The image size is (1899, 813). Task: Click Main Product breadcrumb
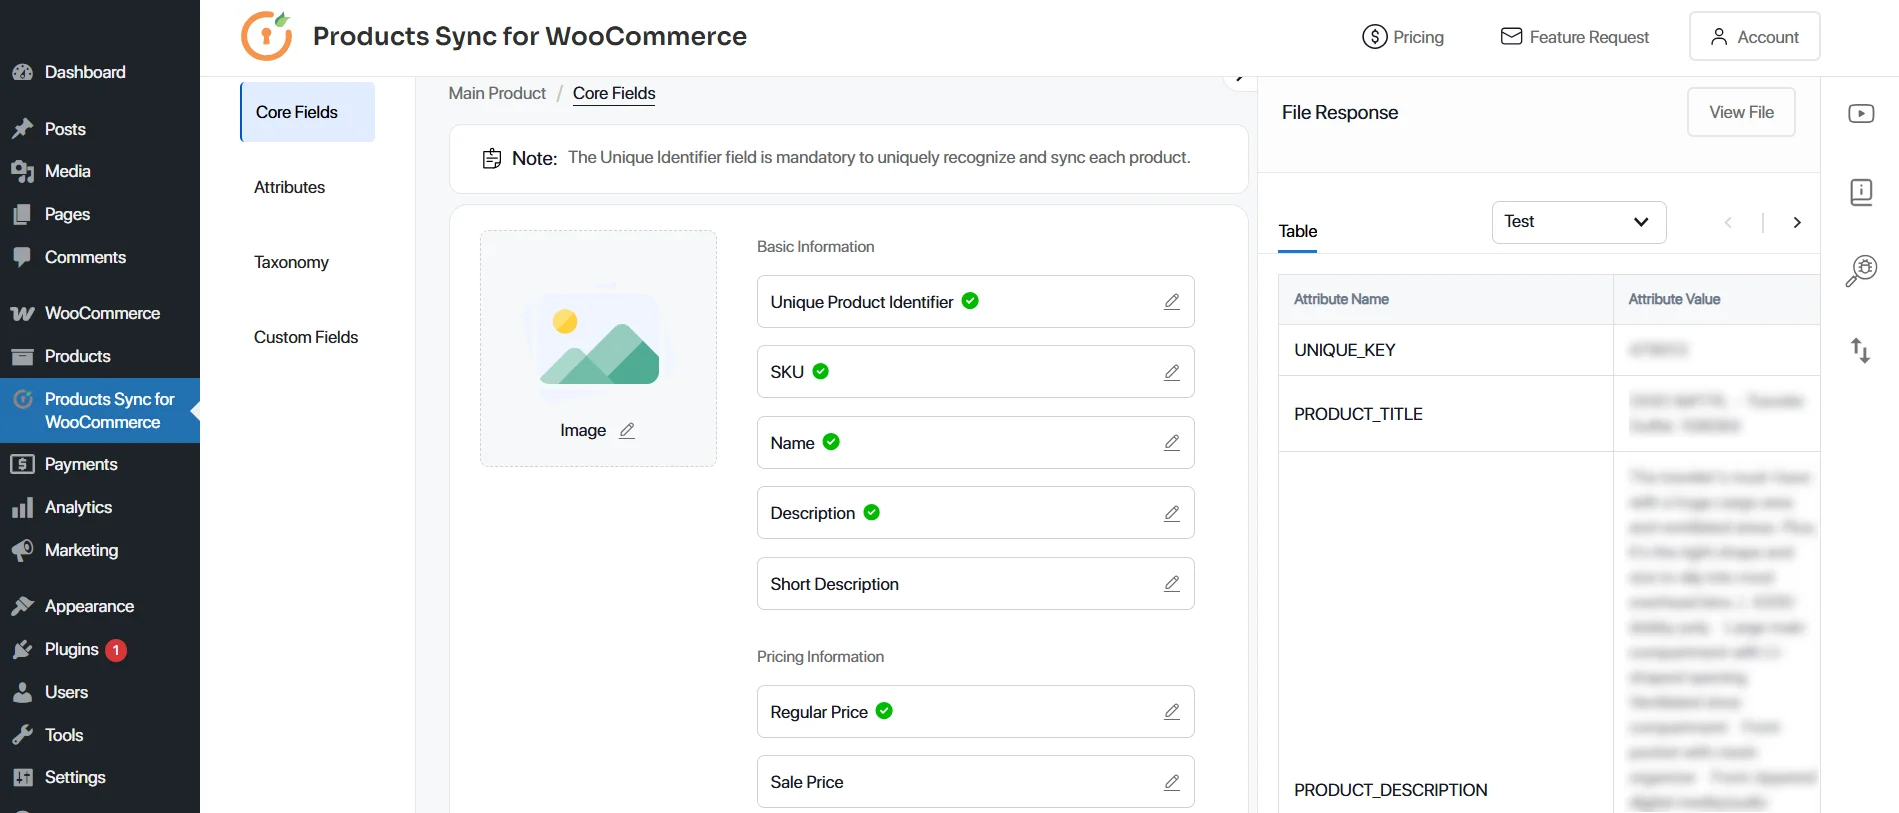click(497, 93)
